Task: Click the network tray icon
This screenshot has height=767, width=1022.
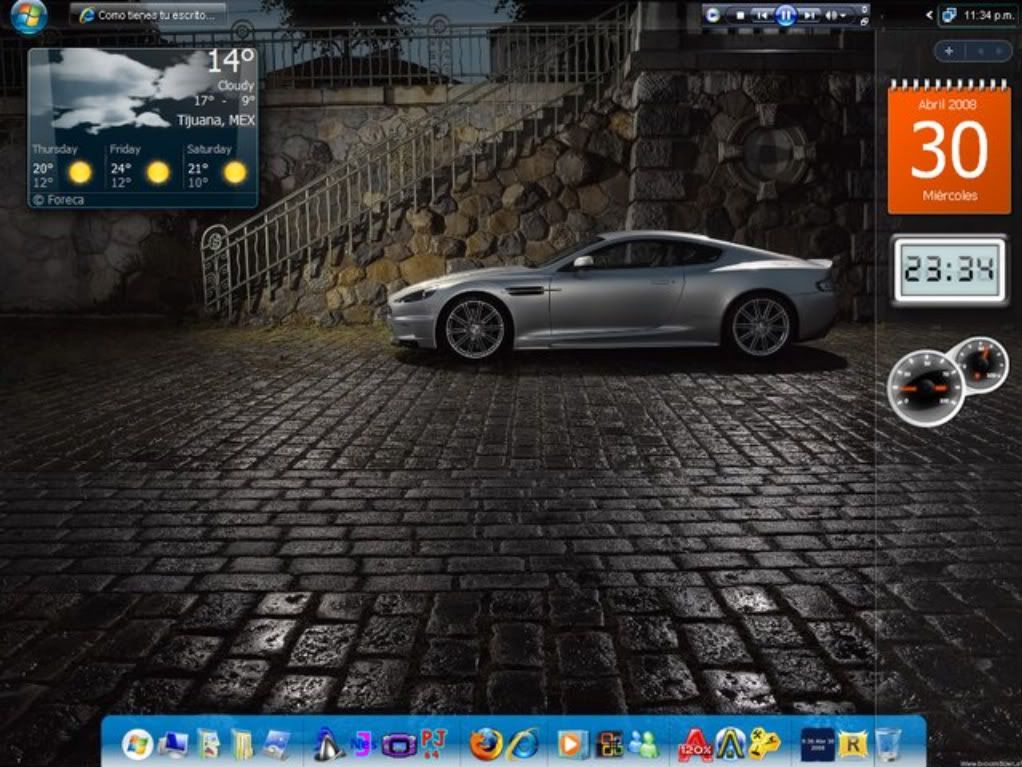Action: [x=949, y=15]
